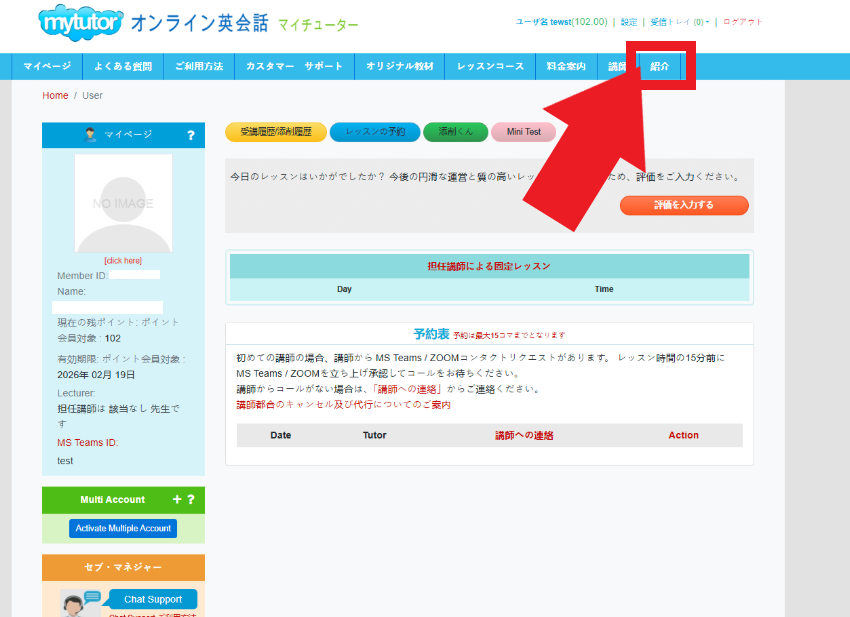Image resolution: width=850 pixels, height=617 pixels.
Task: Open Multi Account help question mark
Action: (191, 499)
